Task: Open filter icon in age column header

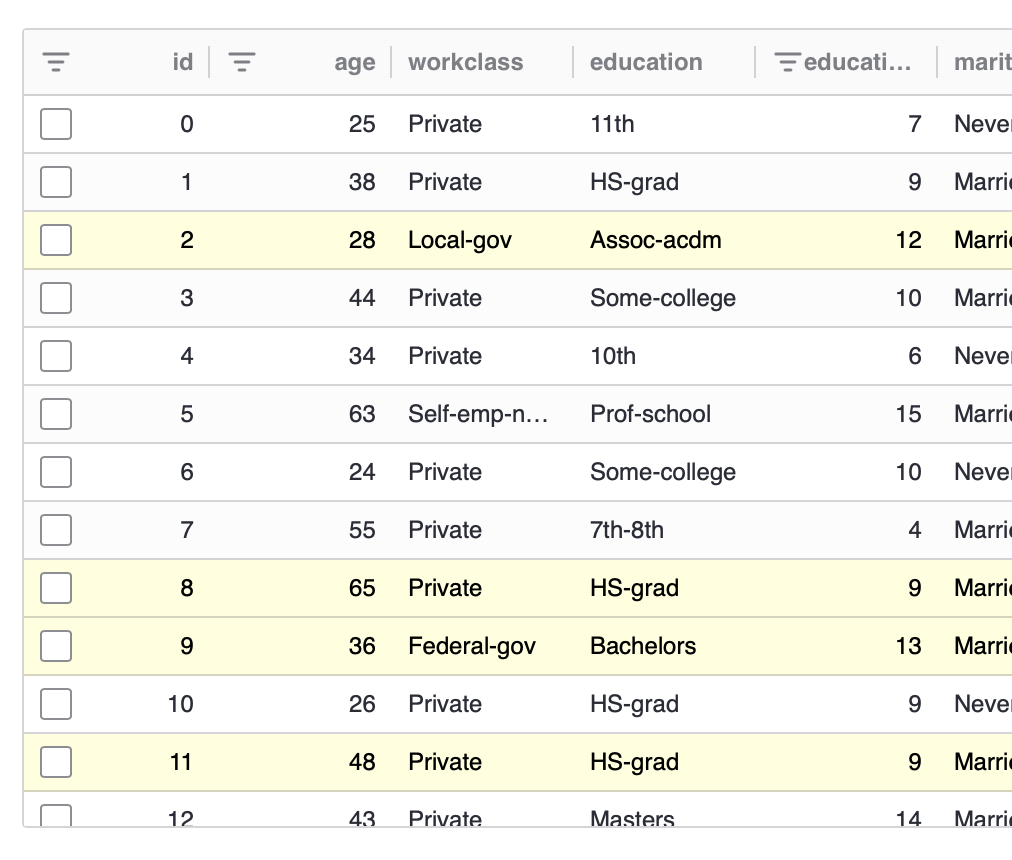Action: (x=242, y=62)
